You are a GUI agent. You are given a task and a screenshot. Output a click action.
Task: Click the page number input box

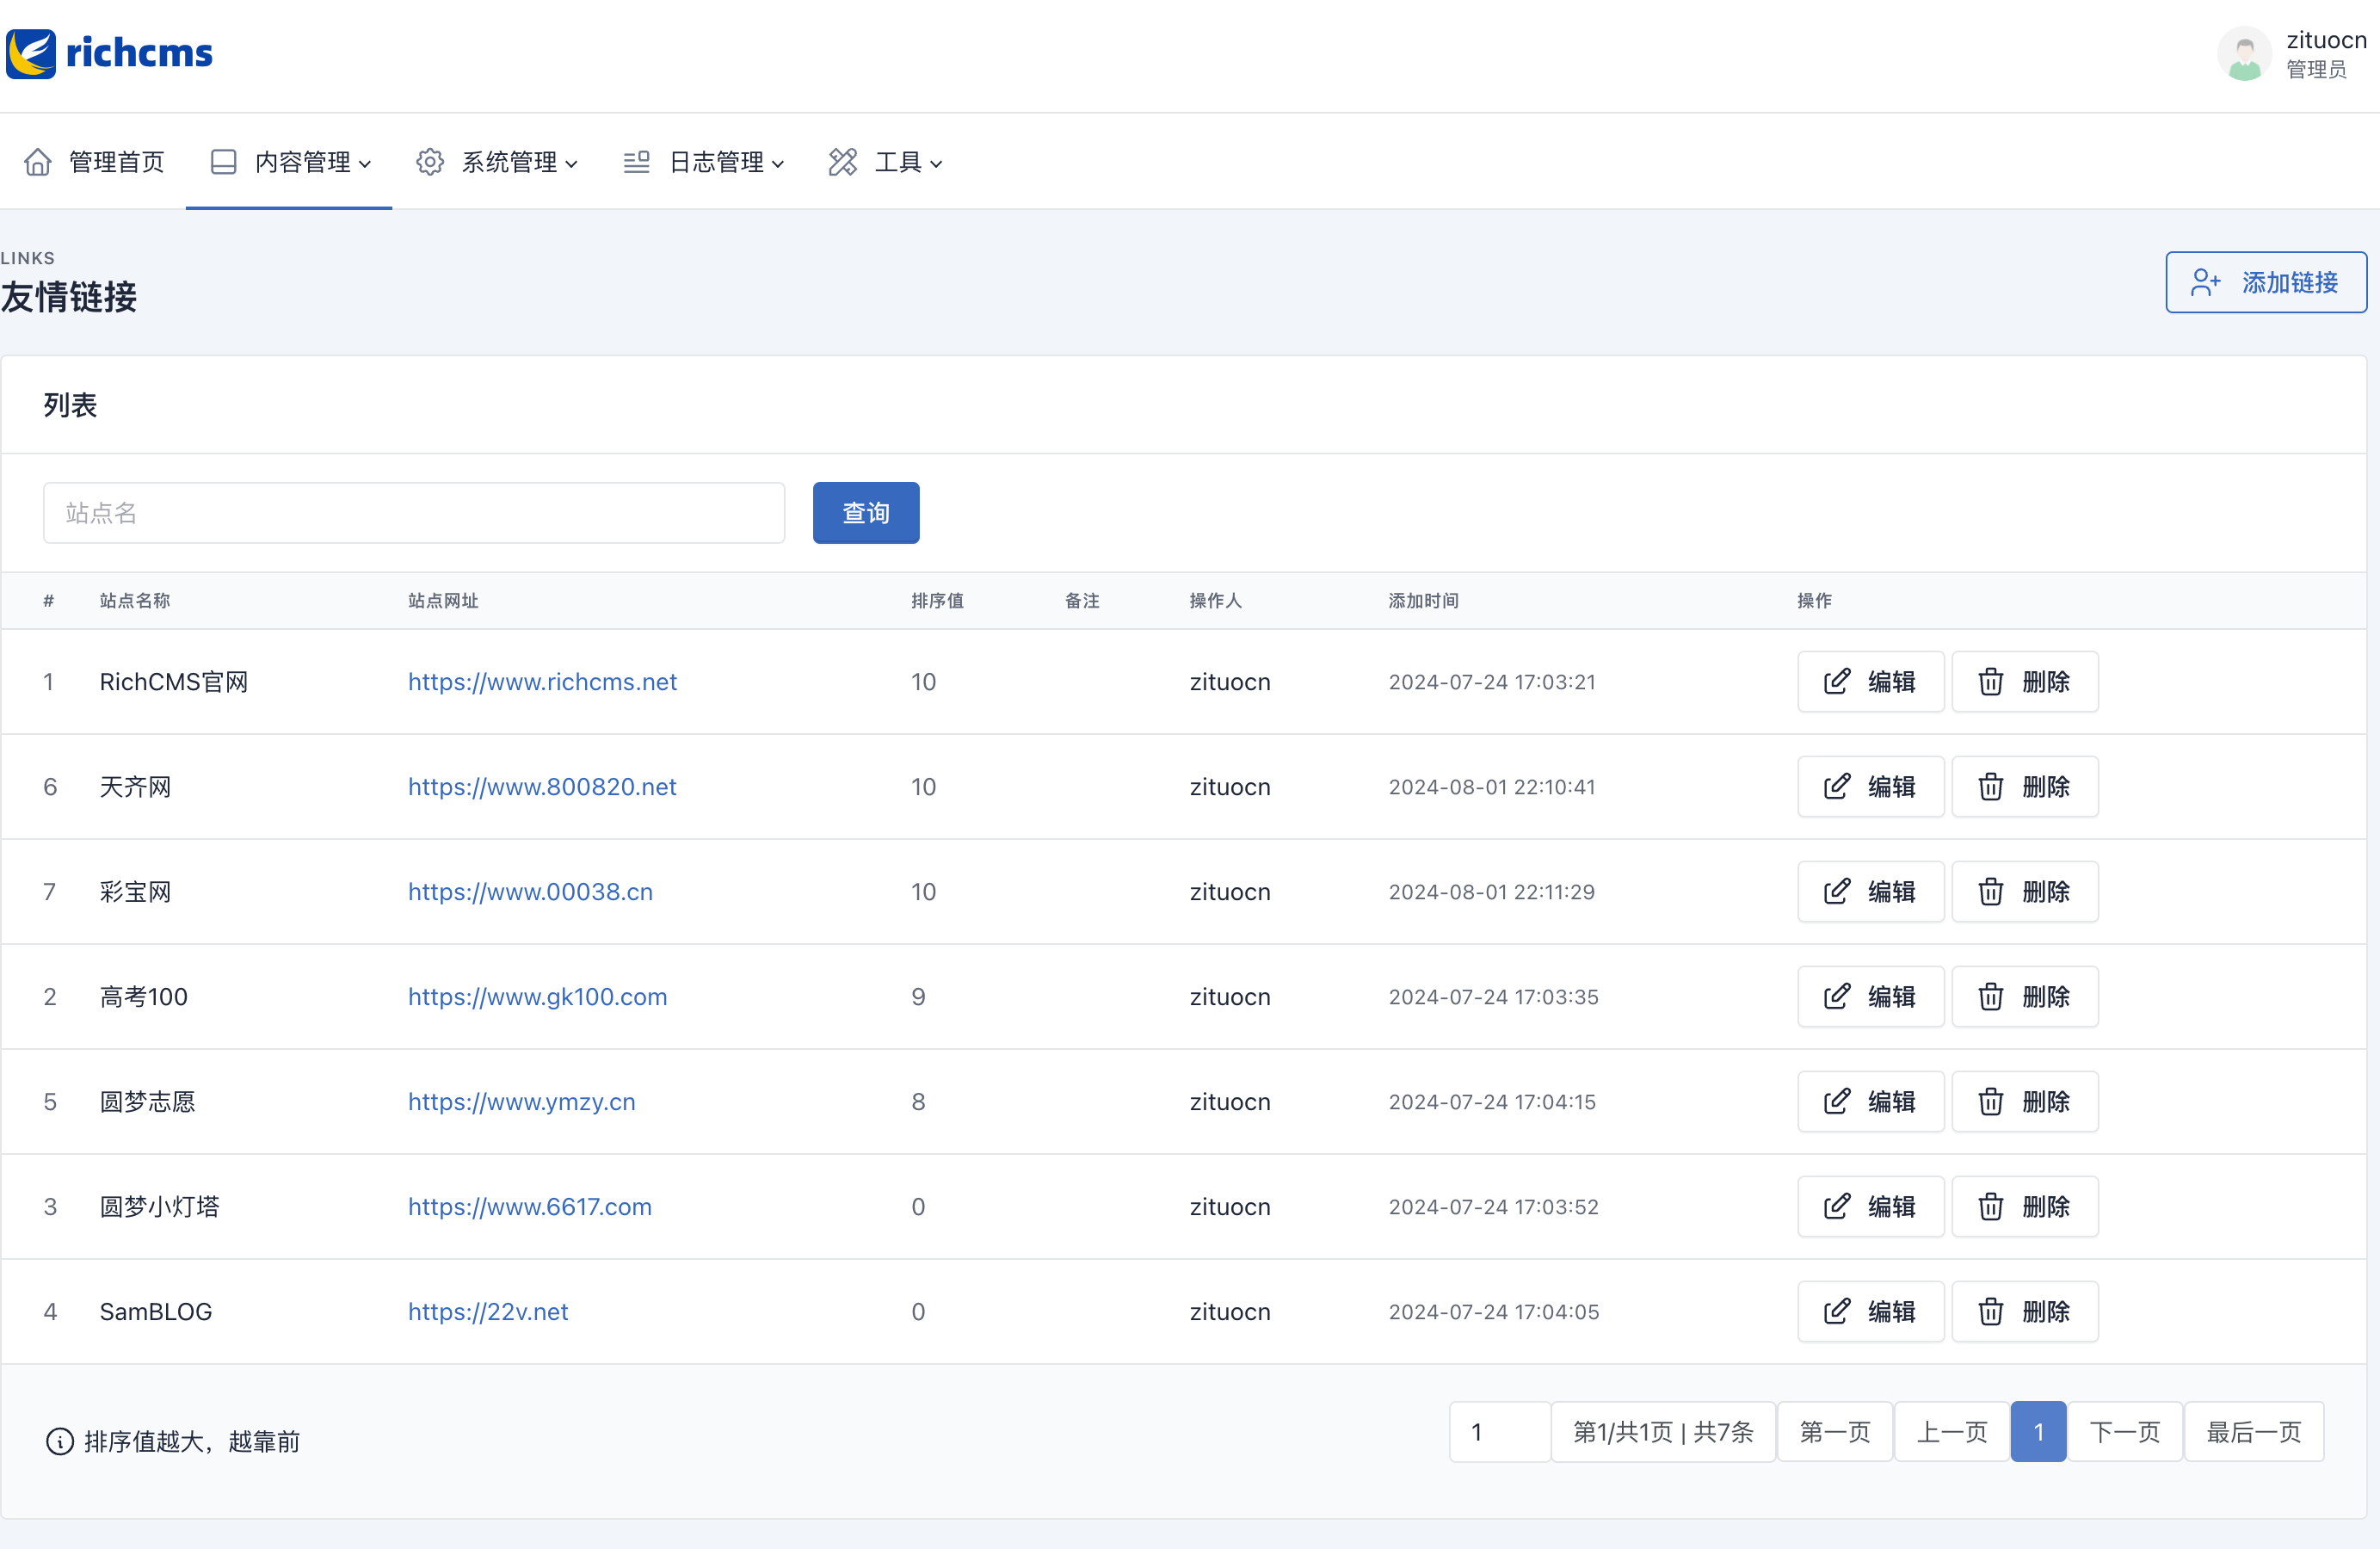(1500, 1432)
